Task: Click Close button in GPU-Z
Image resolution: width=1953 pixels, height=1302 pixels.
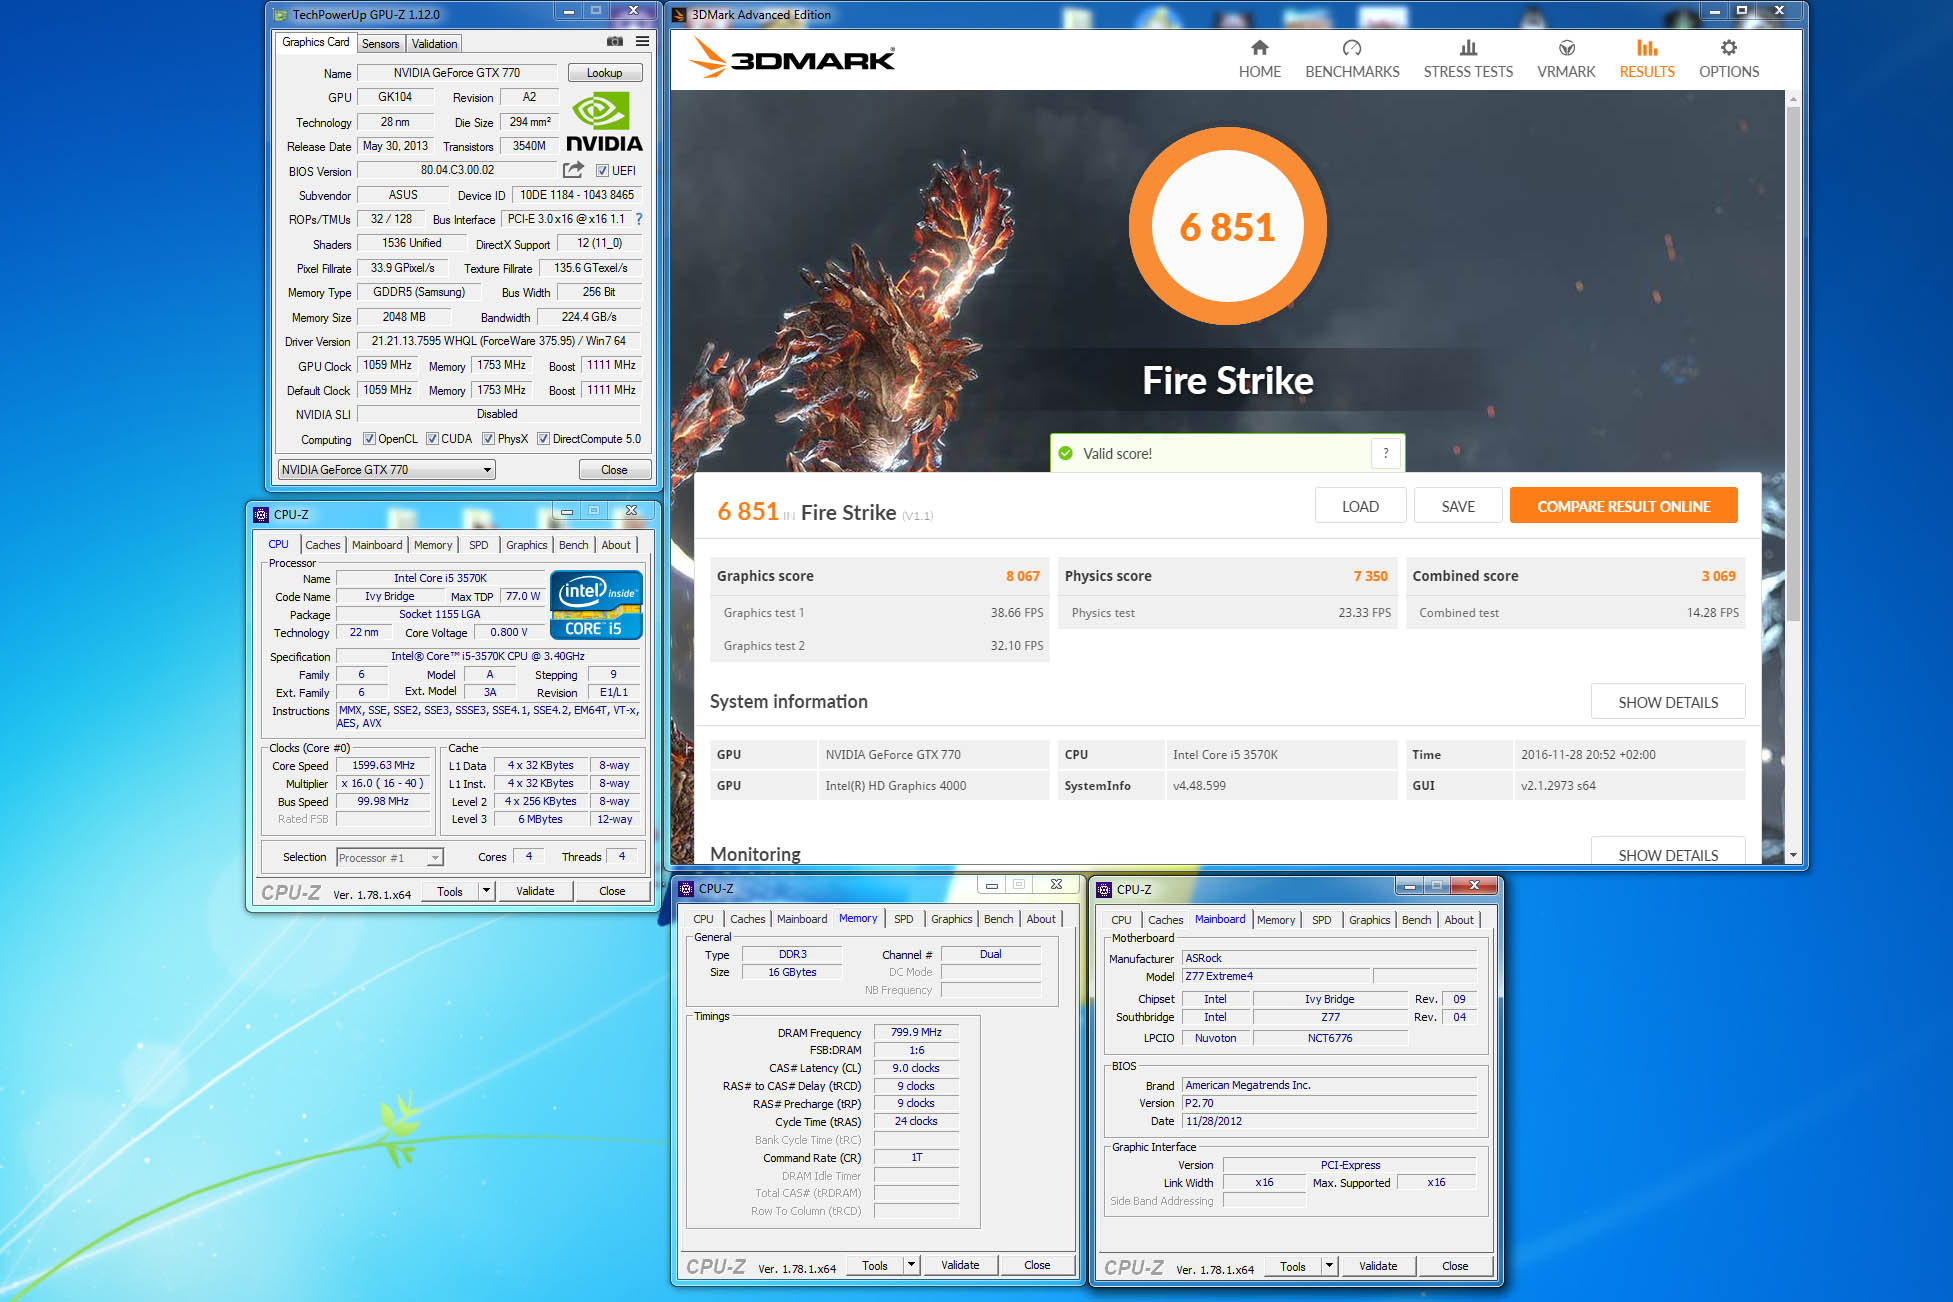Action: click(x=614, y=470)
